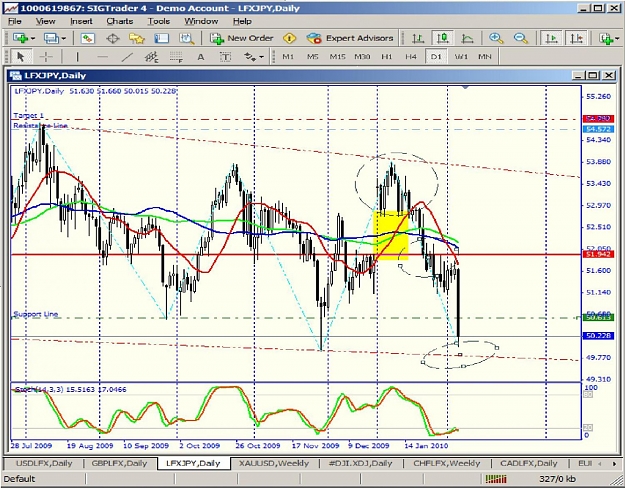Select the Text Label tool

225,57
